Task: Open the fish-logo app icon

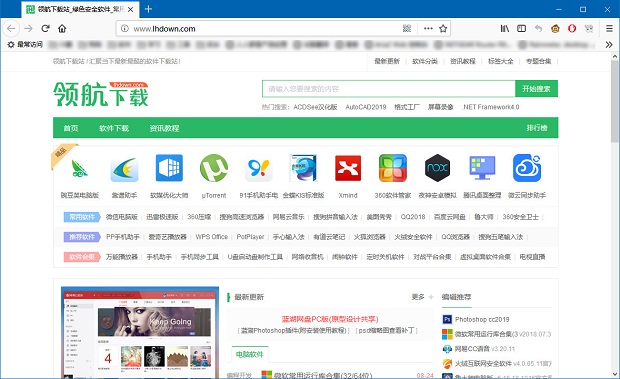Action: tap(124, 169)
